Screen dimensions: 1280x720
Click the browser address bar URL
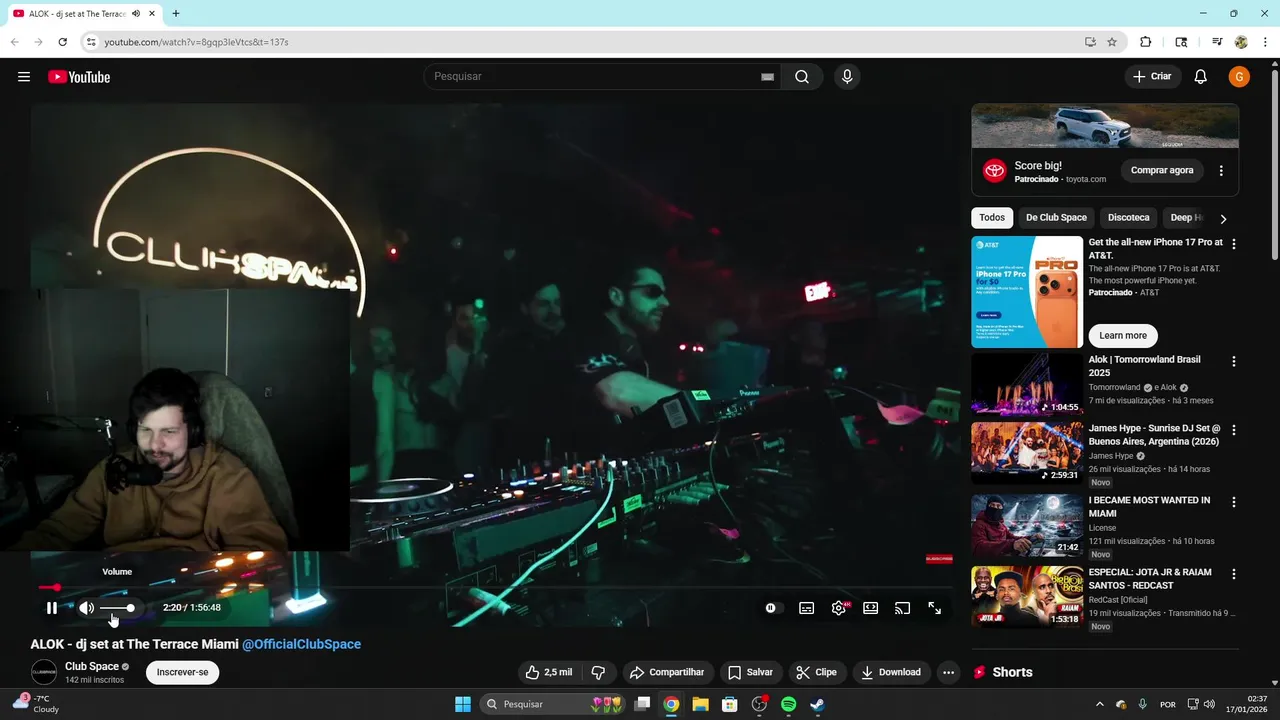click(x=196, y=42)
